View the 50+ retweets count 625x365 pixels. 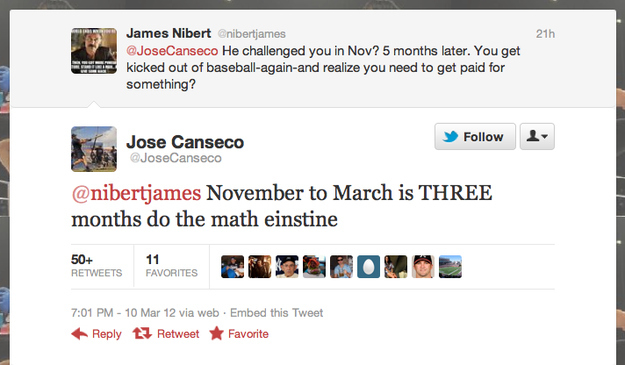(x=96, y=266)
